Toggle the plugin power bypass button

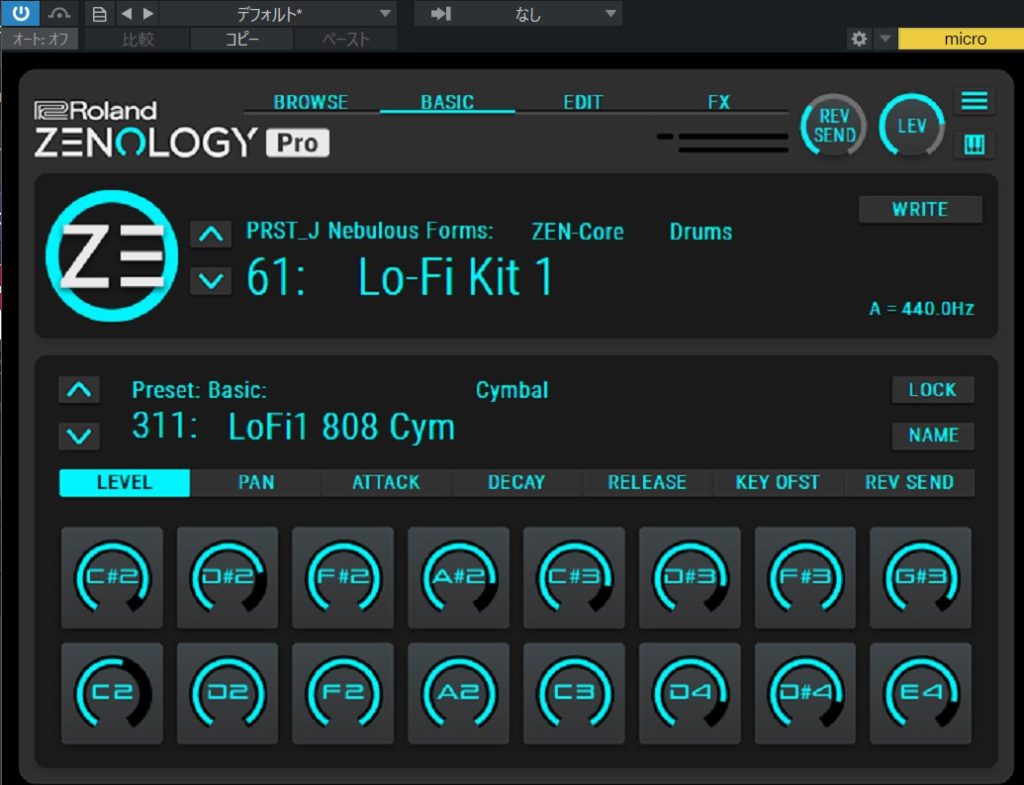20,13
